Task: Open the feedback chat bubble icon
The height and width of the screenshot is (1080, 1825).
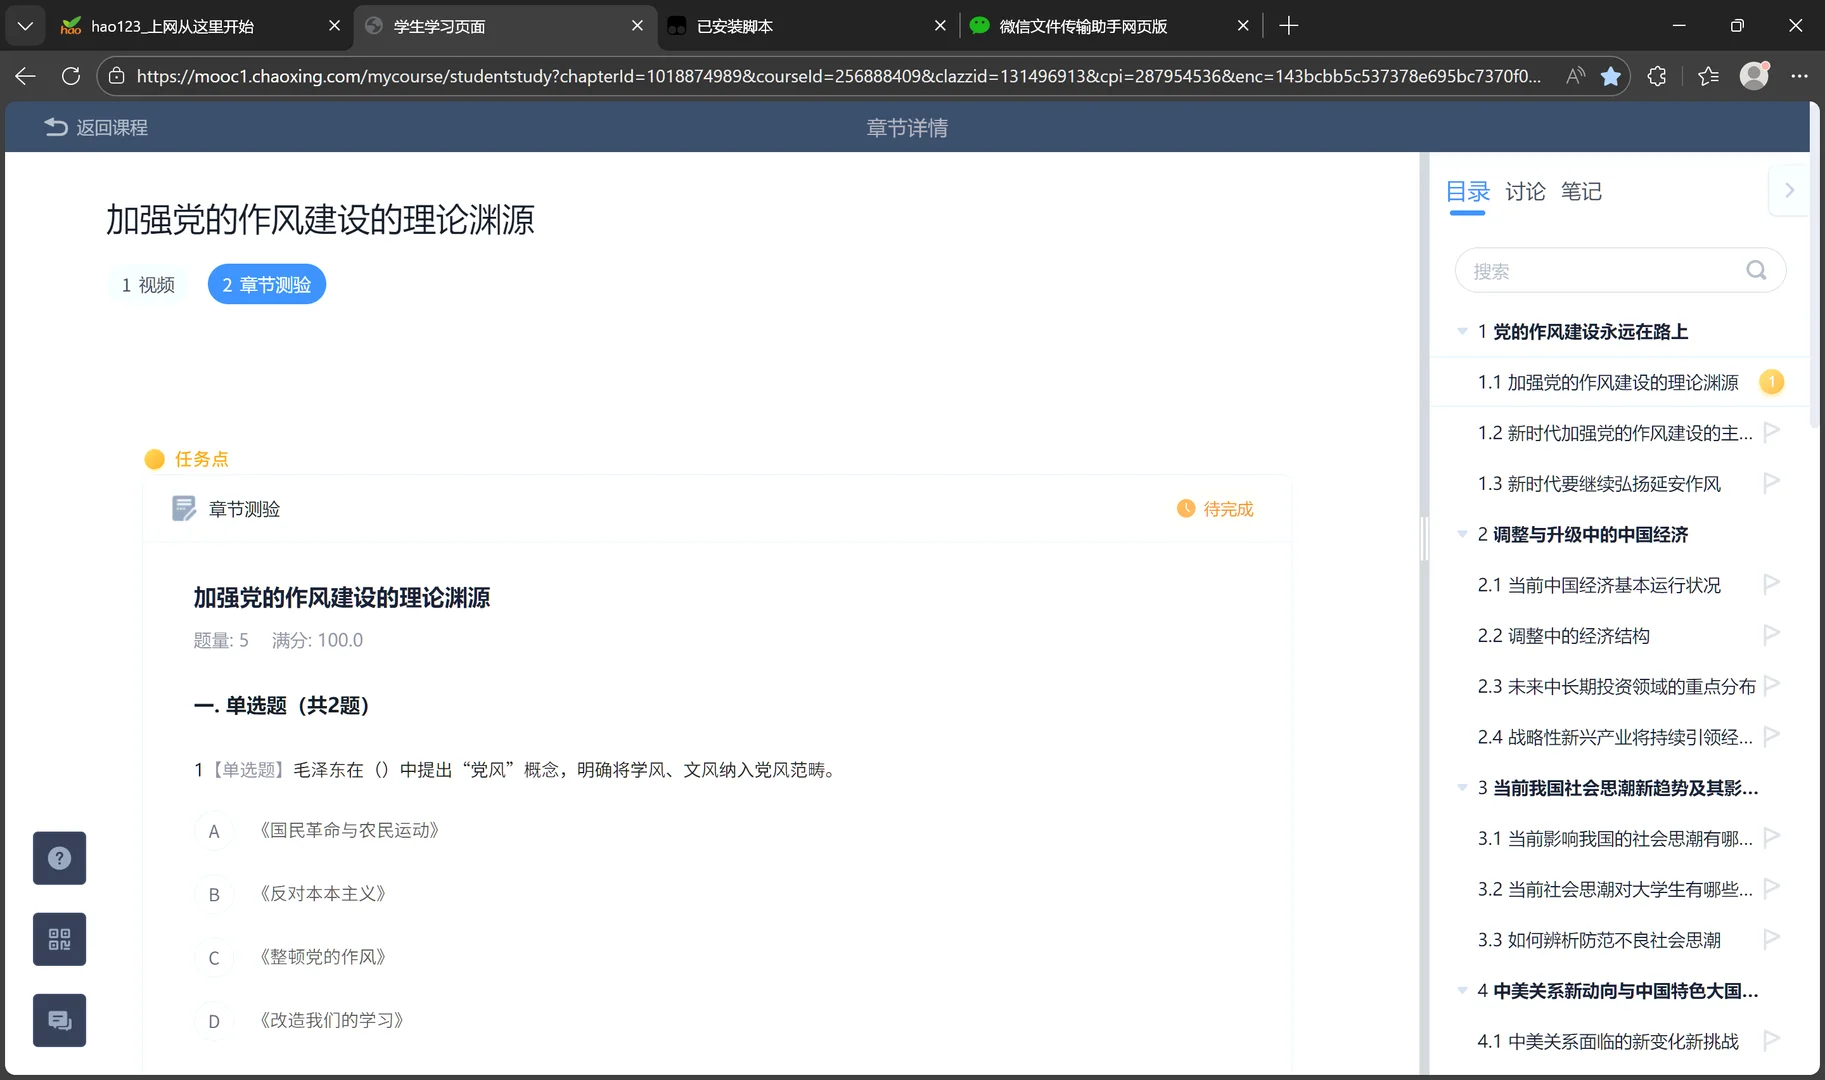Action: 59,1019
